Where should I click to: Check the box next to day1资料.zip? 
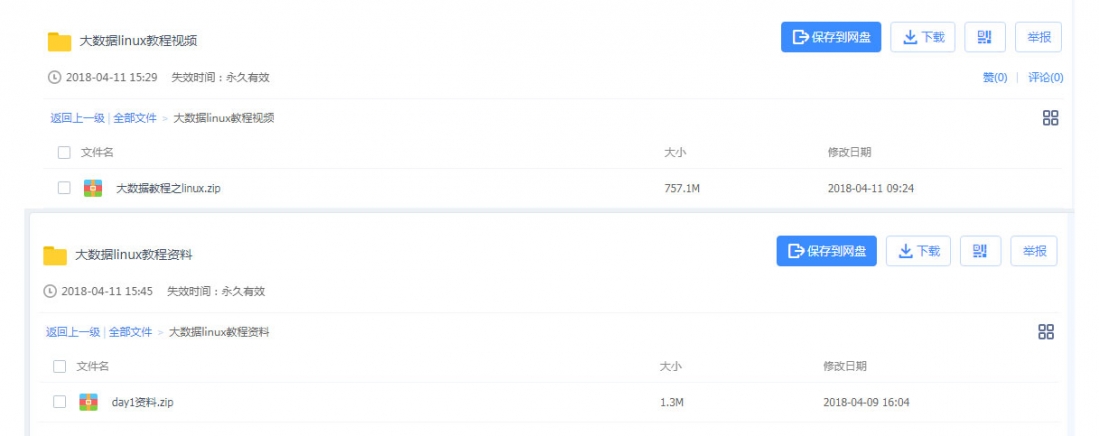click(x=60, y=402)
